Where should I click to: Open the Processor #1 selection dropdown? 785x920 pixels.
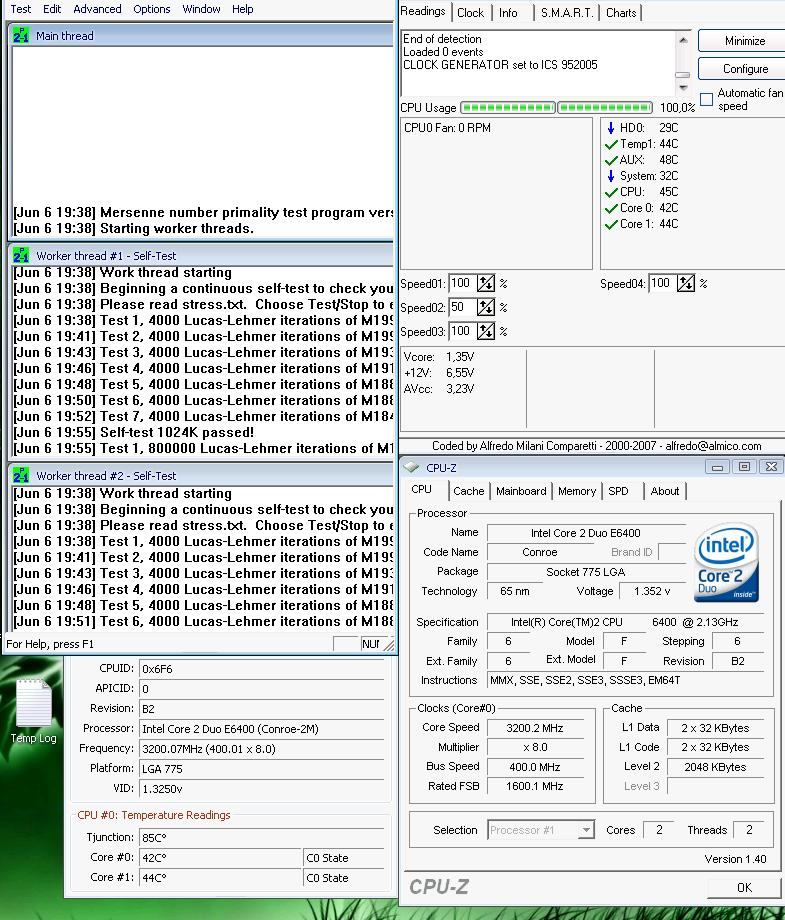pyautogui.click(x=542, y=830)
